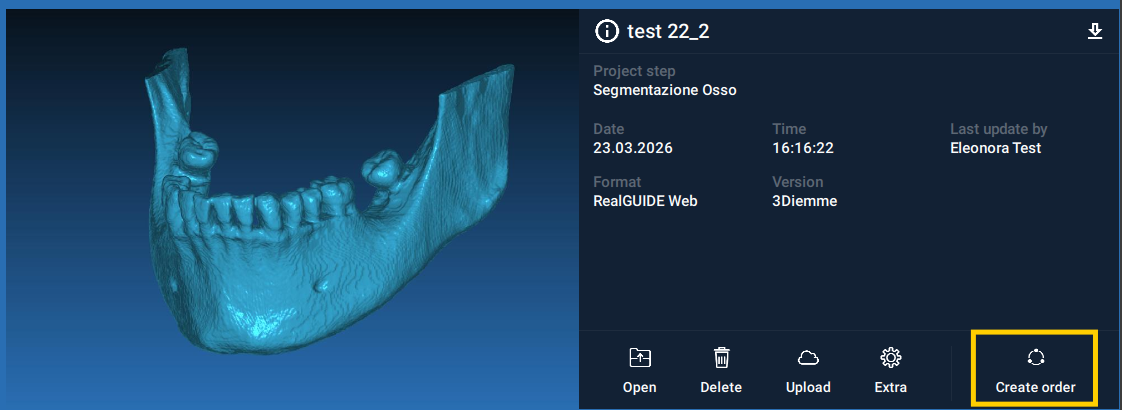Click the Extra gear icon
Screen dimensions: 1122x410
(890, 358)
